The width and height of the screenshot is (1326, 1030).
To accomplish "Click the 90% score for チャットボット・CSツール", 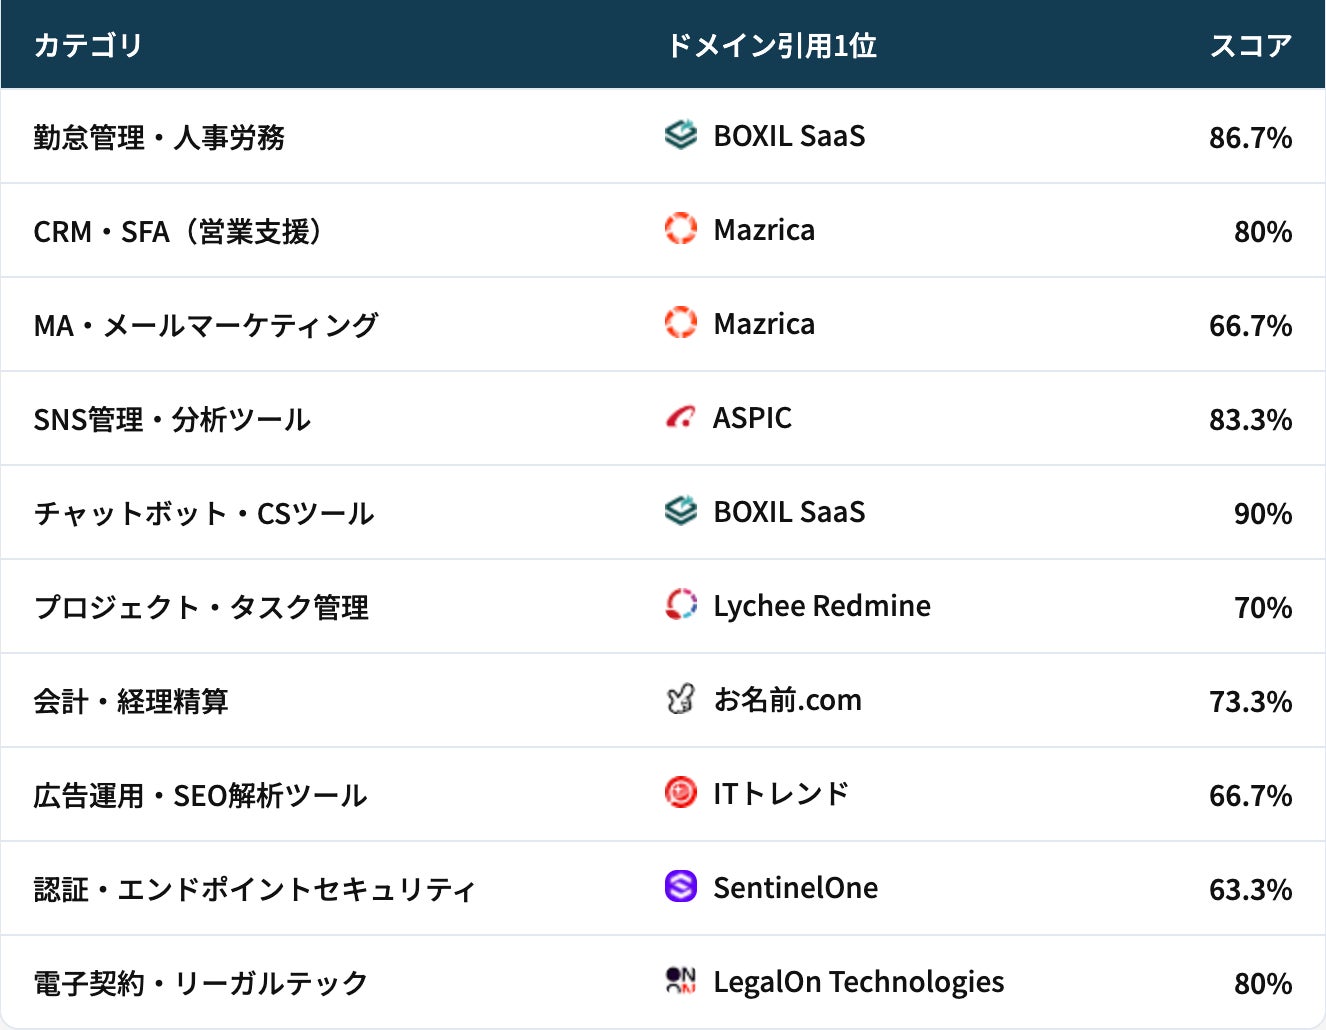I will click(1262, 513).
